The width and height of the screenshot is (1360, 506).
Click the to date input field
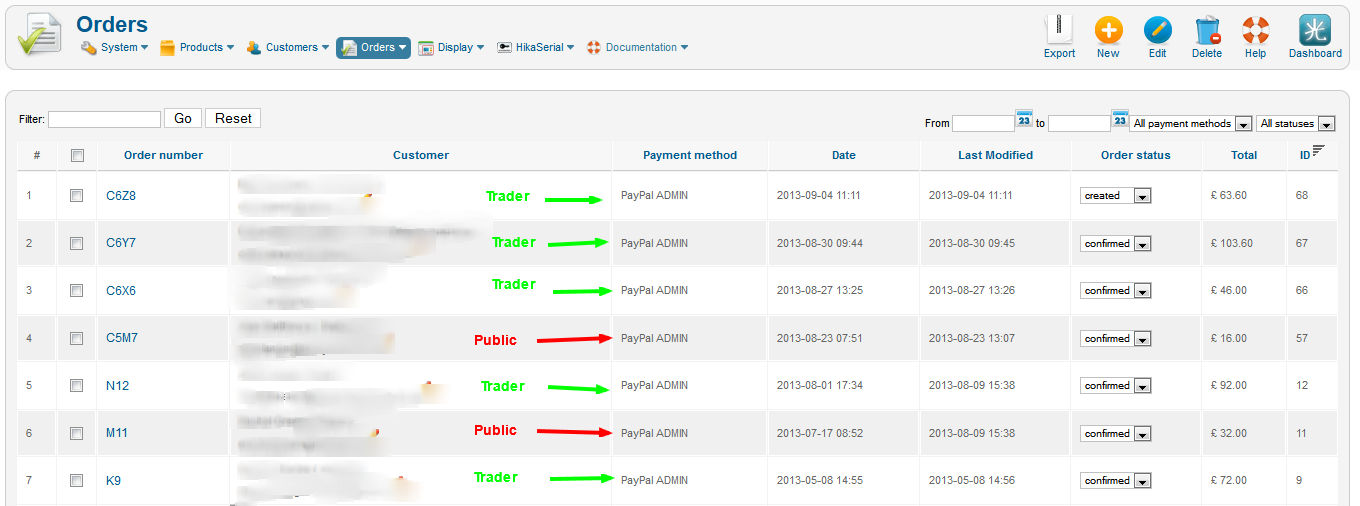[1079, 123]
